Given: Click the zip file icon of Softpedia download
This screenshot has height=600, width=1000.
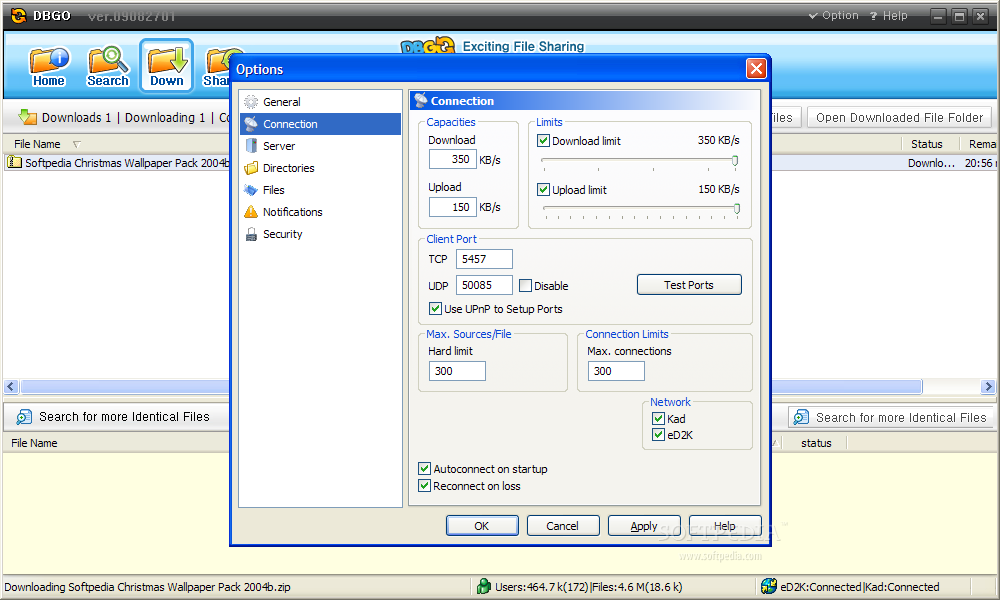Looking at the screenshot, I should pos(14,163).
